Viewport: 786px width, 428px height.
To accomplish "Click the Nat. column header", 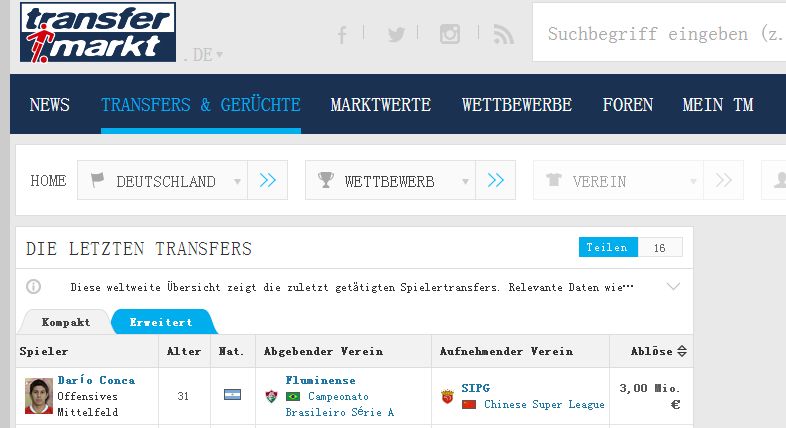I will 231,351.
